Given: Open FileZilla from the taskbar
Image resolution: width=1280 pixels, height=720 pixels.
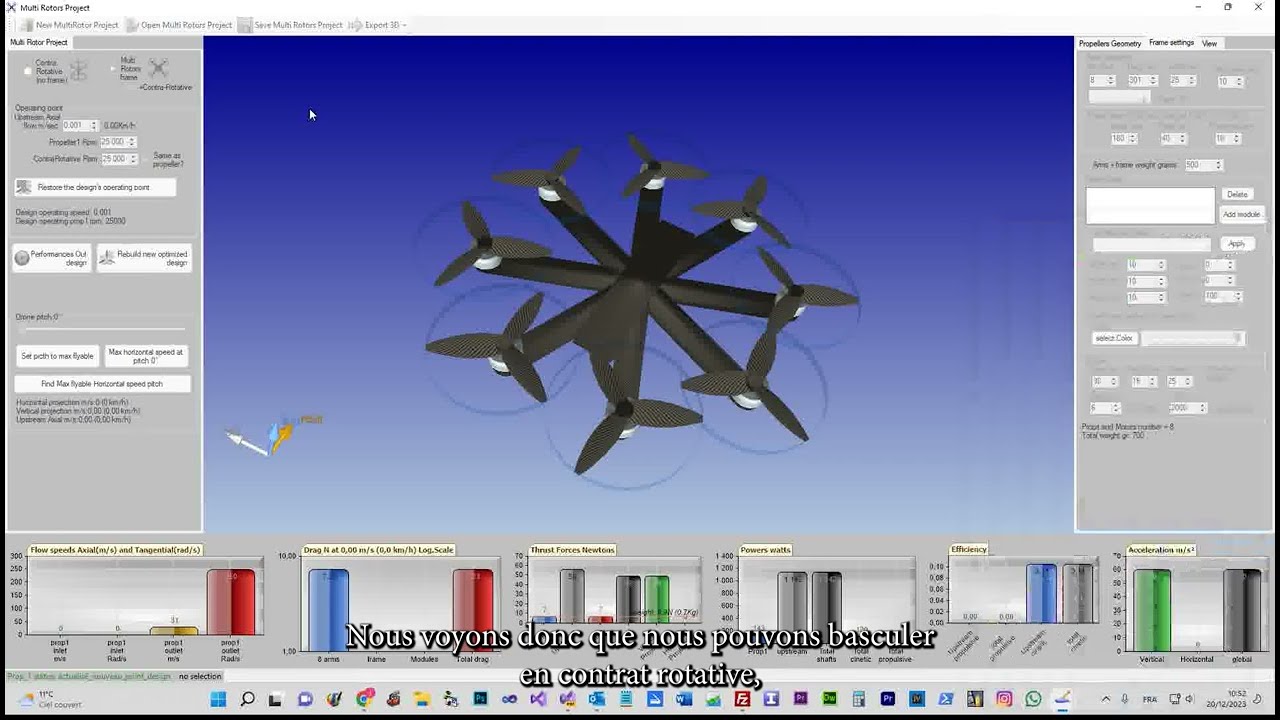Looking at the screenshot, I should coord(742,699).
